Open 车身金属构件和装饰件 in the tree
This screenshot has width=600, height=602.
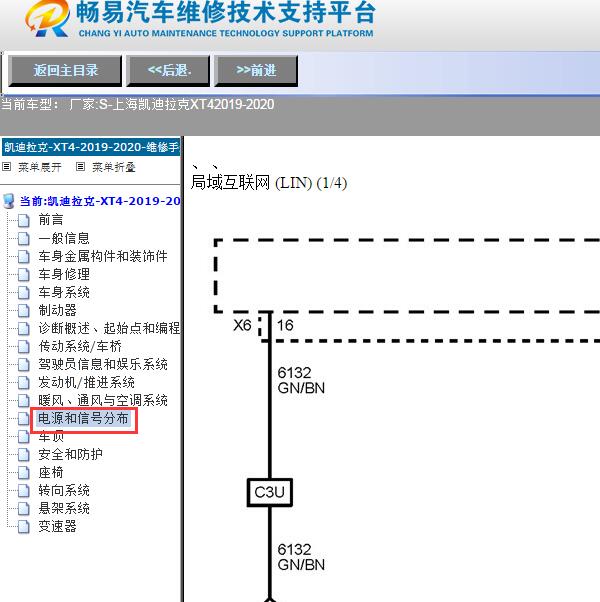(103, 256)
